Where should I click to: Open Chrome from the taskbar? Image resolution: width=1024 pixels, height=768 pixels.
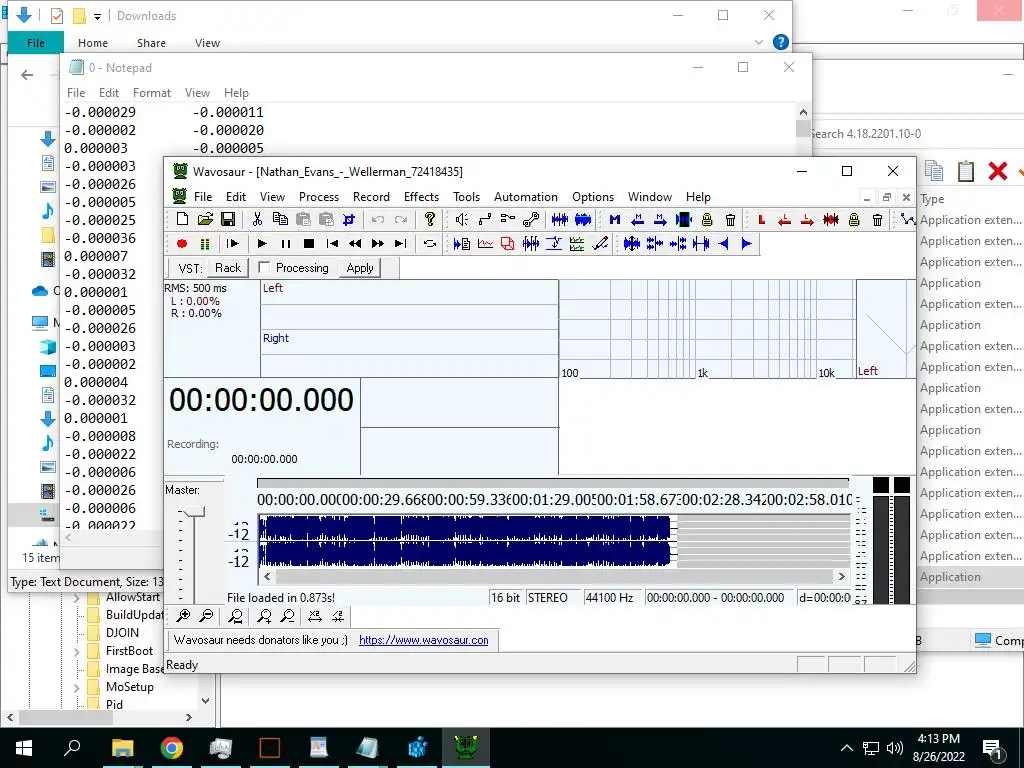[172, 748]
